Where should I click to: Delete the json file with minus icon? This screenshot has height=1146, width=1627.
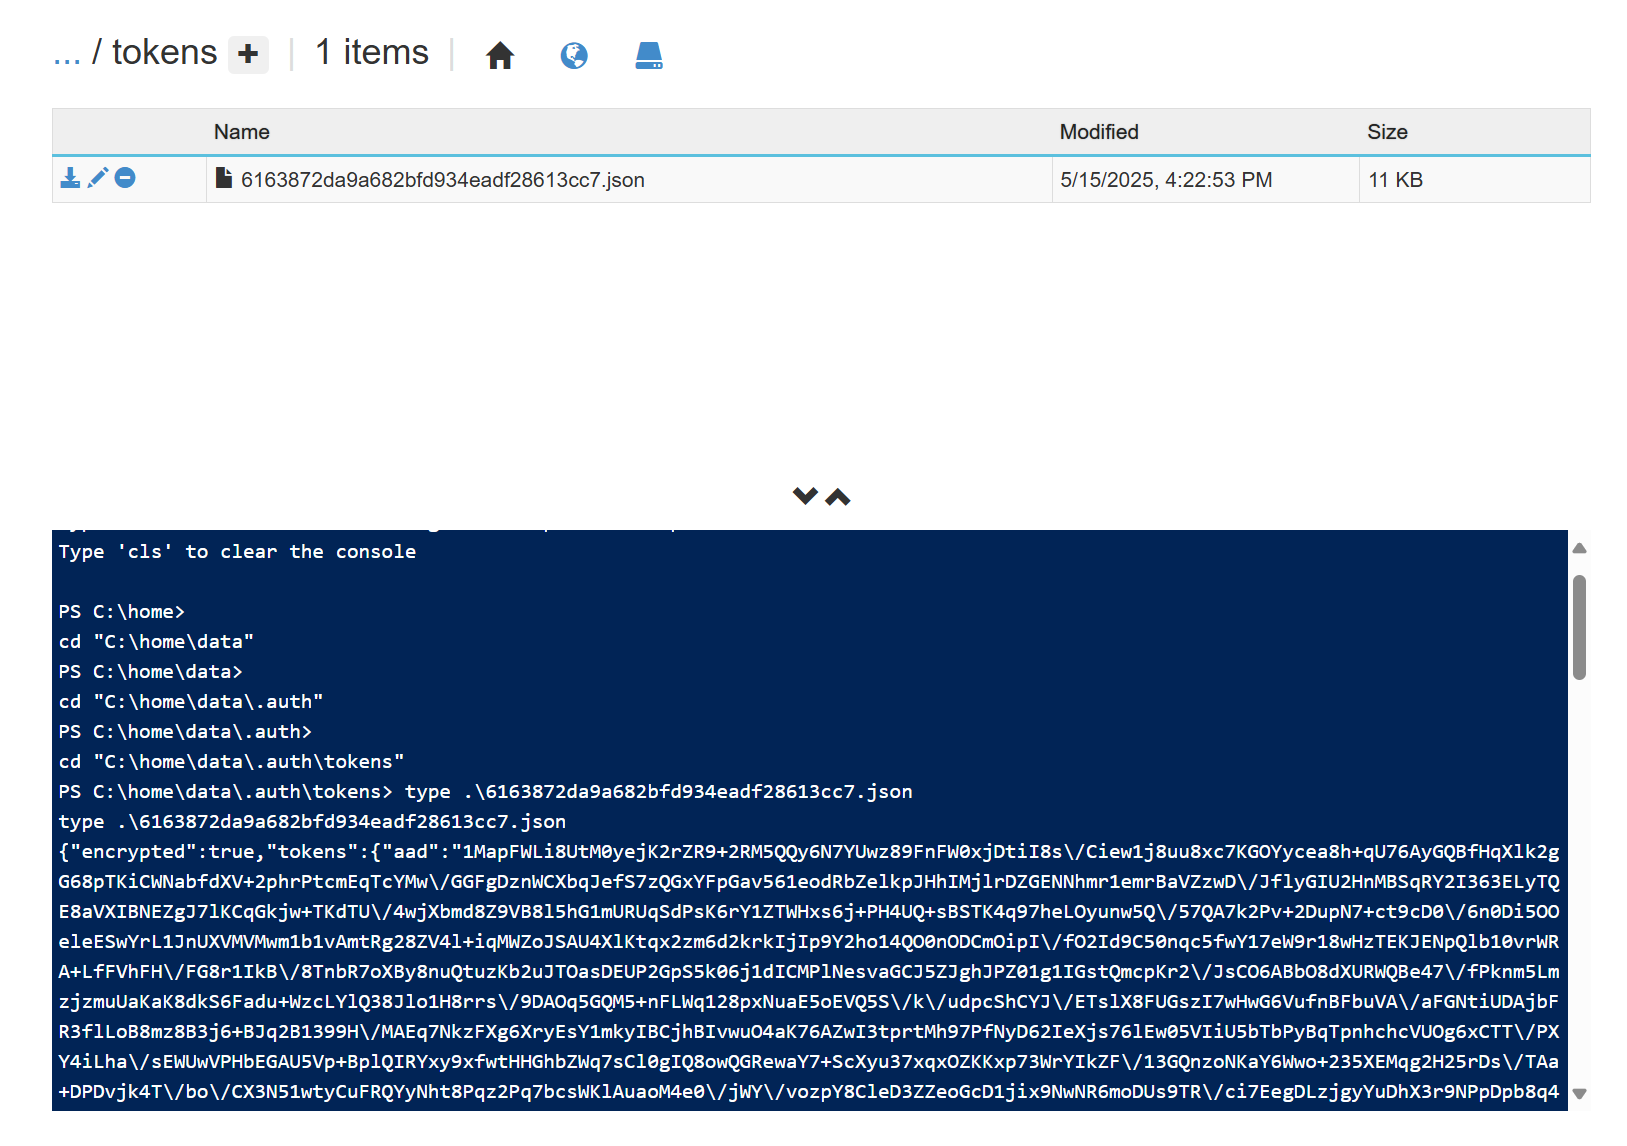click(x=125, y=178)
